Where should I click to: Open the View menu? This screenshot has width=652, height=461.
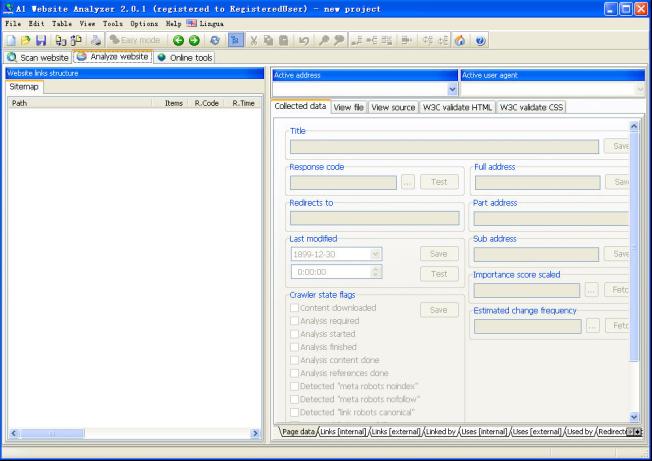(87, 24)
